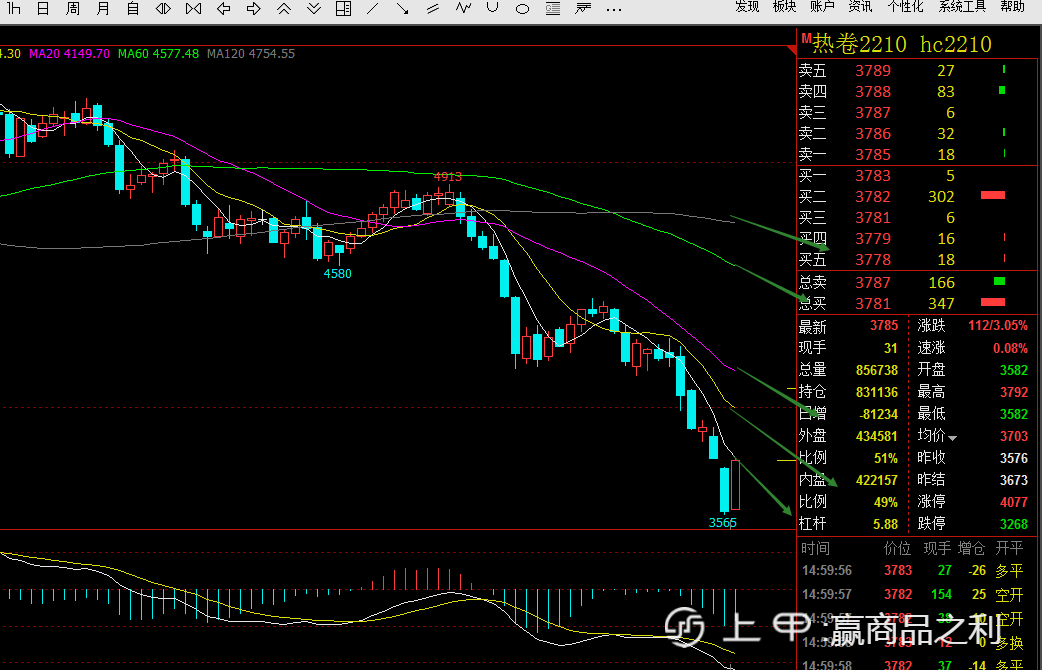Switch chart to daily (日) period
Viewport: 1042px width, 670px height.
click(x=42, y=9)
